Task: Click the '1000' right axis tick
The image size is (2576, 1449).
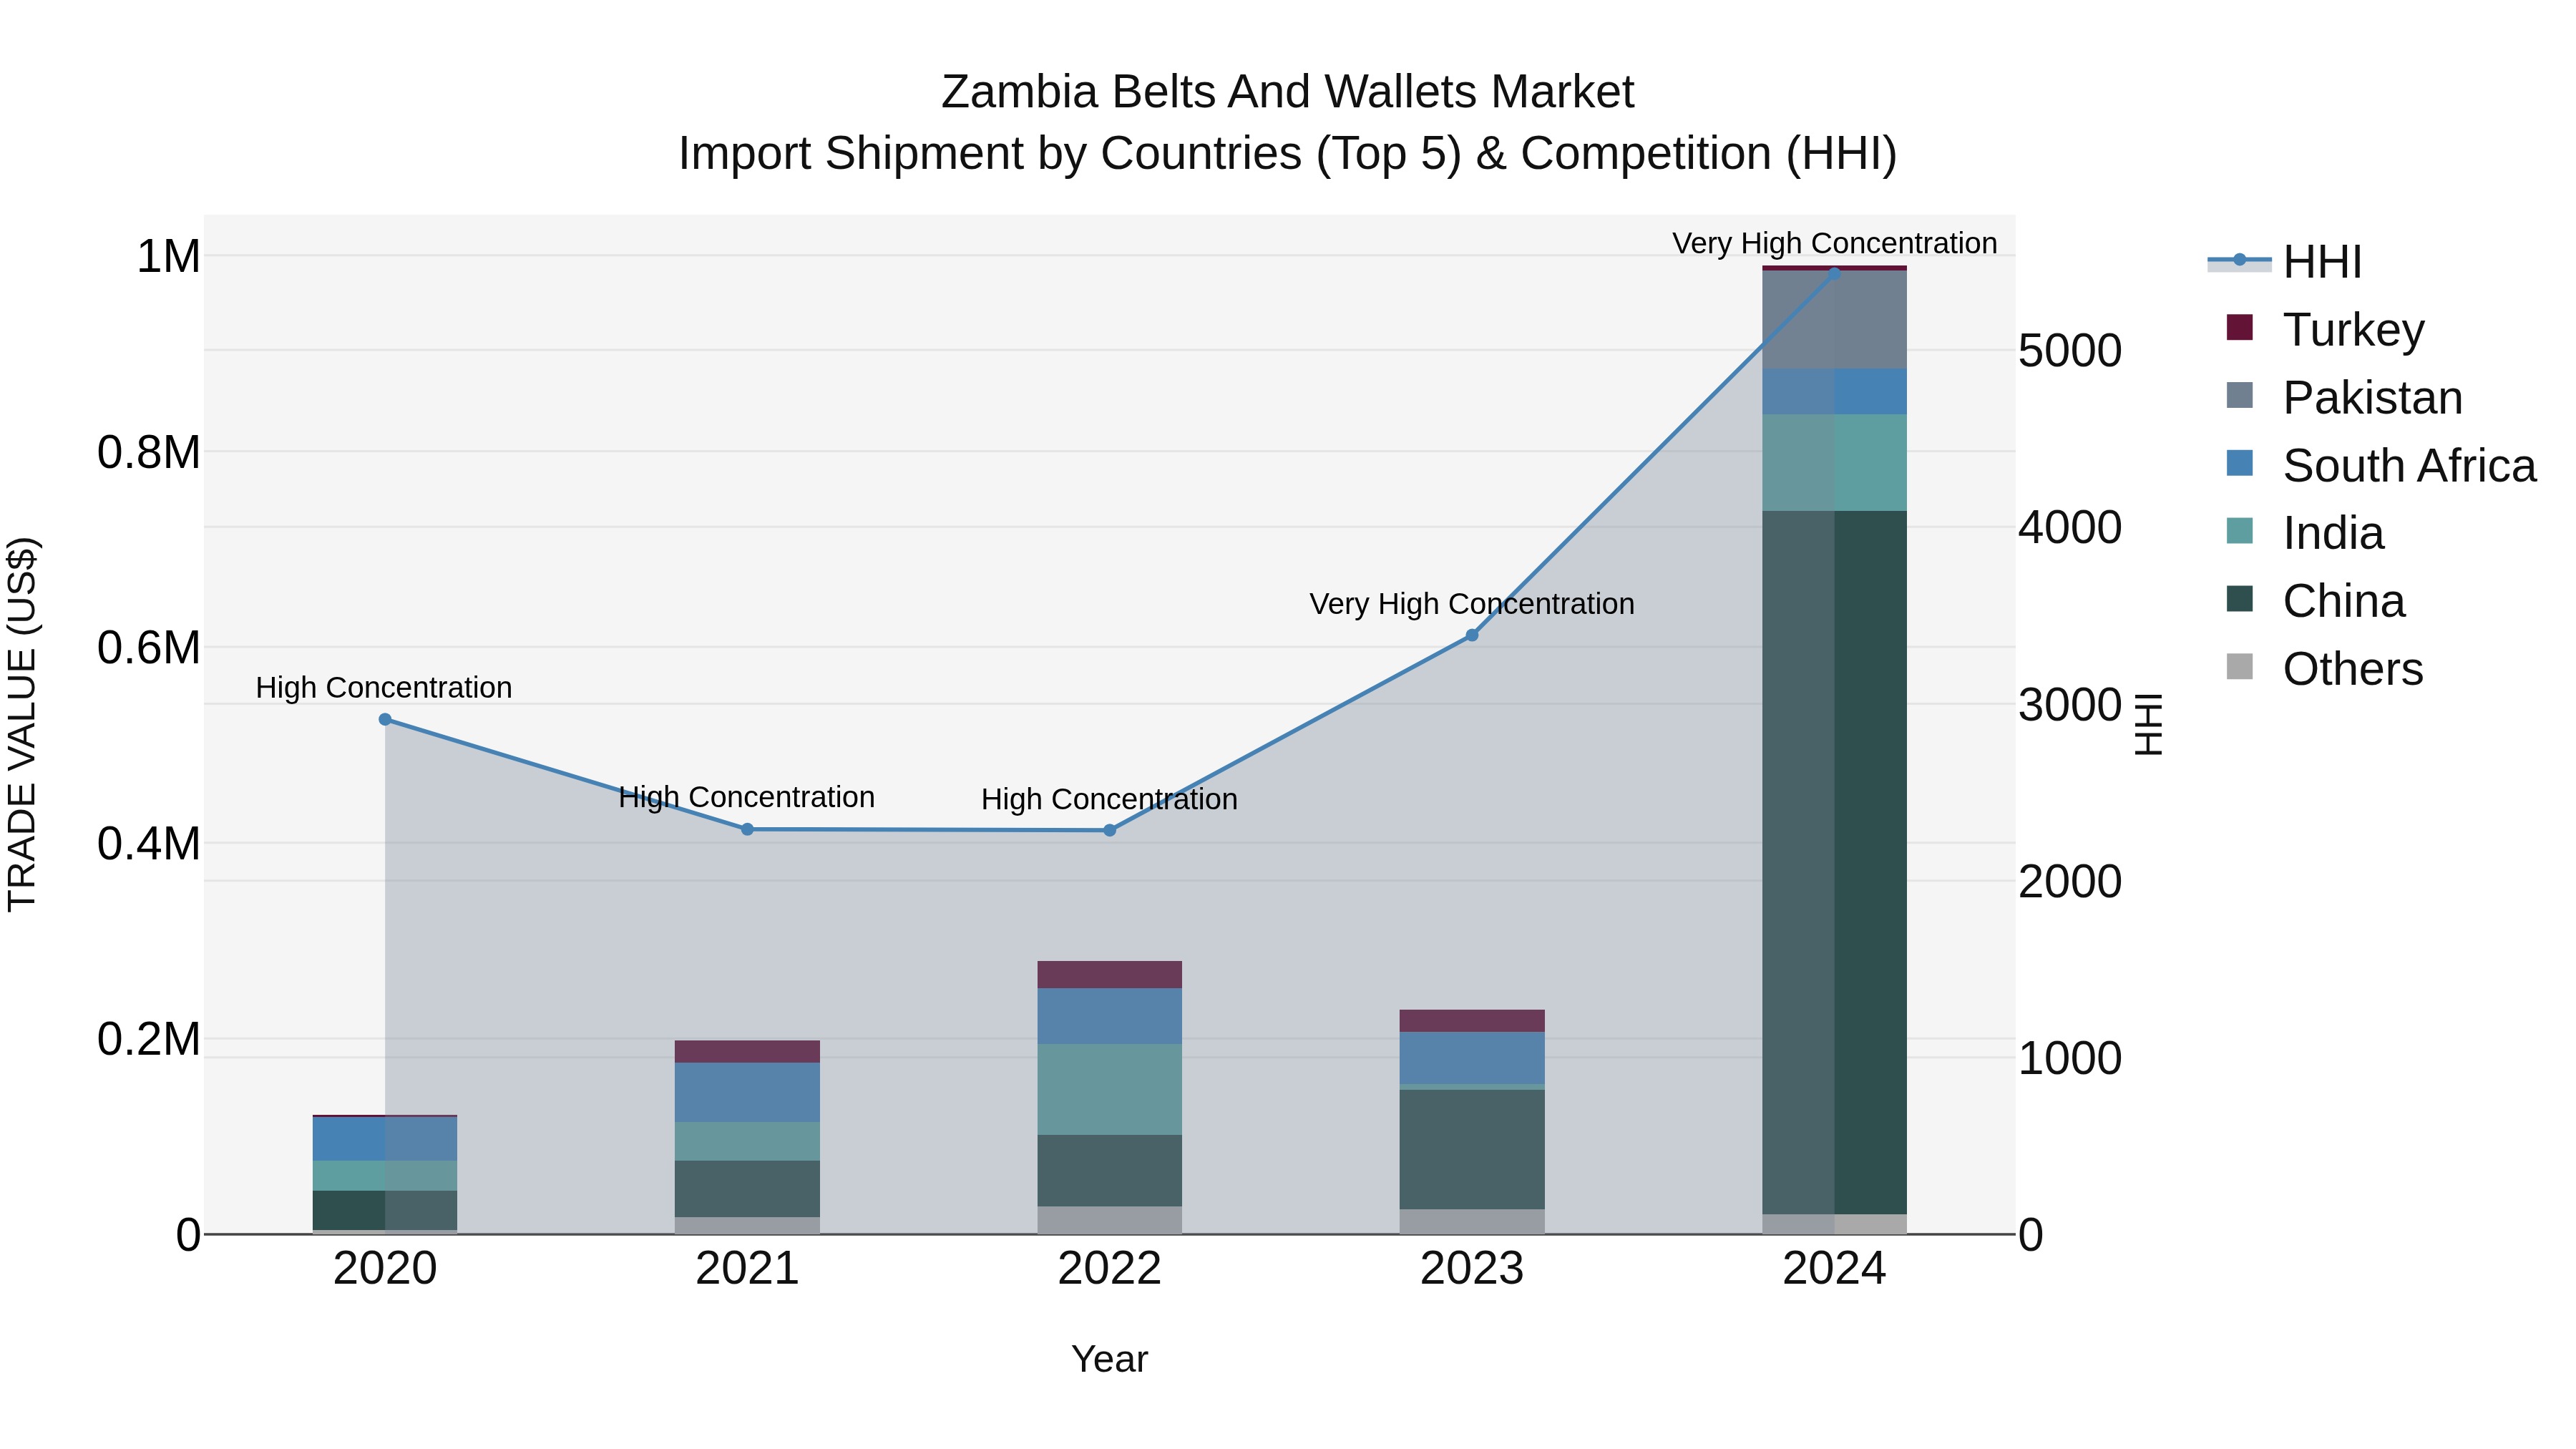Action: [2070, 1058]
